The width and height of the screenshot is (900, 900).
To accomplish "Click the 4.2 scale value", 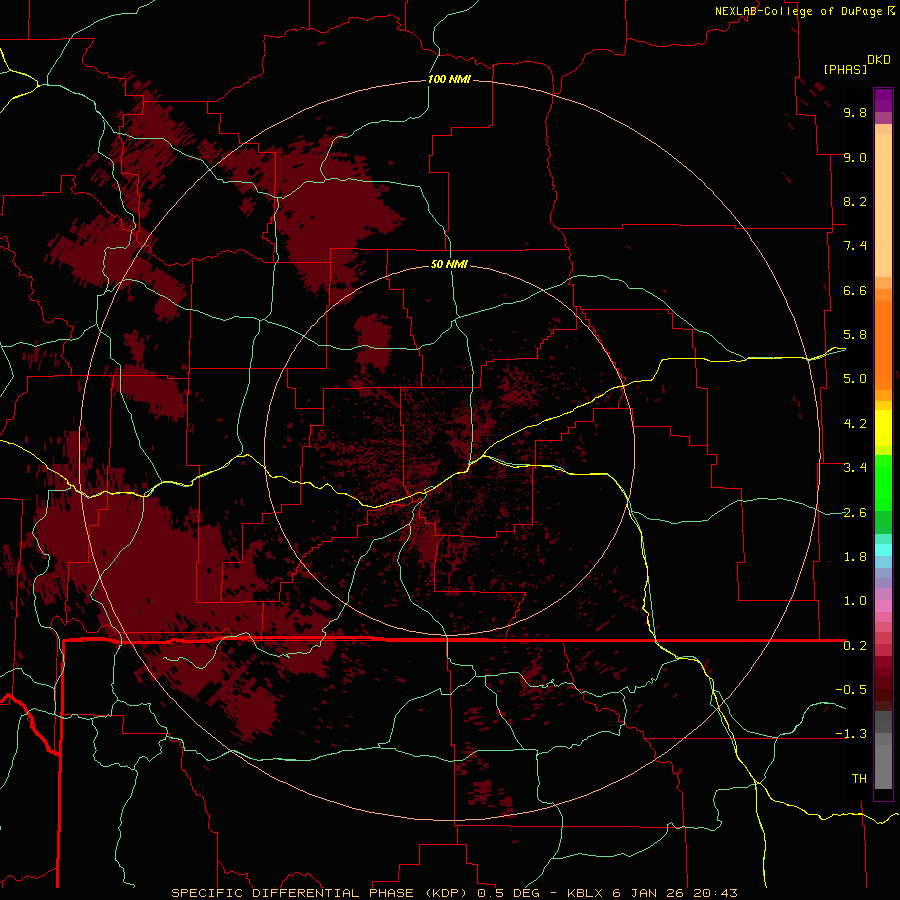I will 855,424.
